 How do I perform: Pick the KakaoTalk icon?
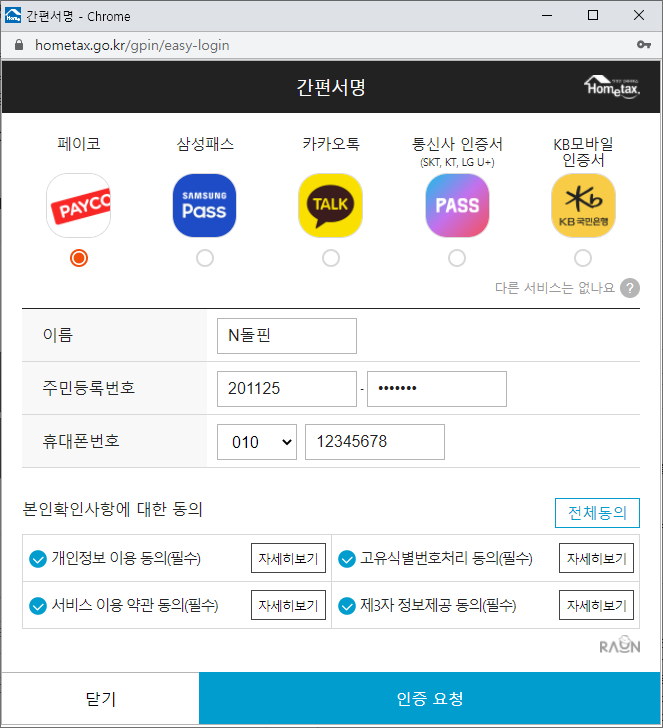331,206
